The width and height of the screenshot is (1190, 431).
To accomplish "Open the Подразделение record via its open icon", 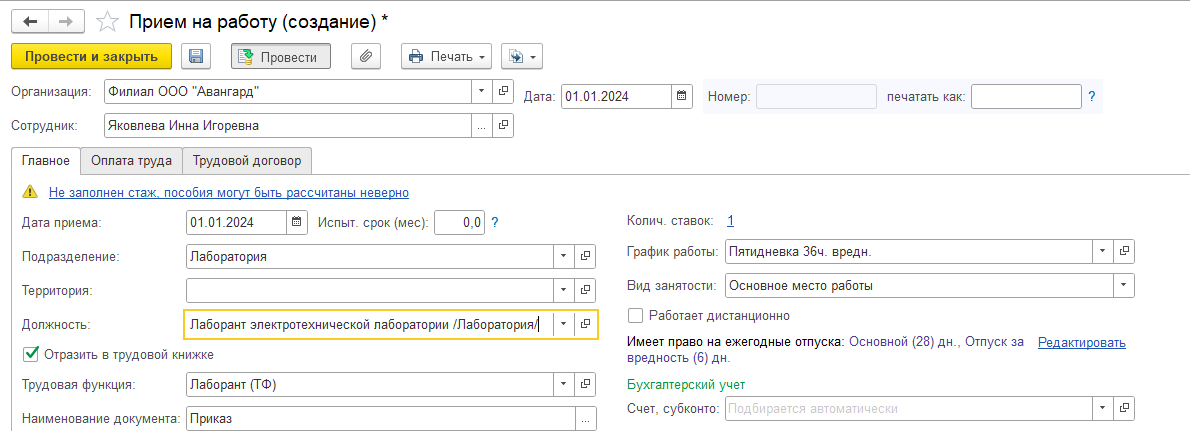I will point(585,256).
